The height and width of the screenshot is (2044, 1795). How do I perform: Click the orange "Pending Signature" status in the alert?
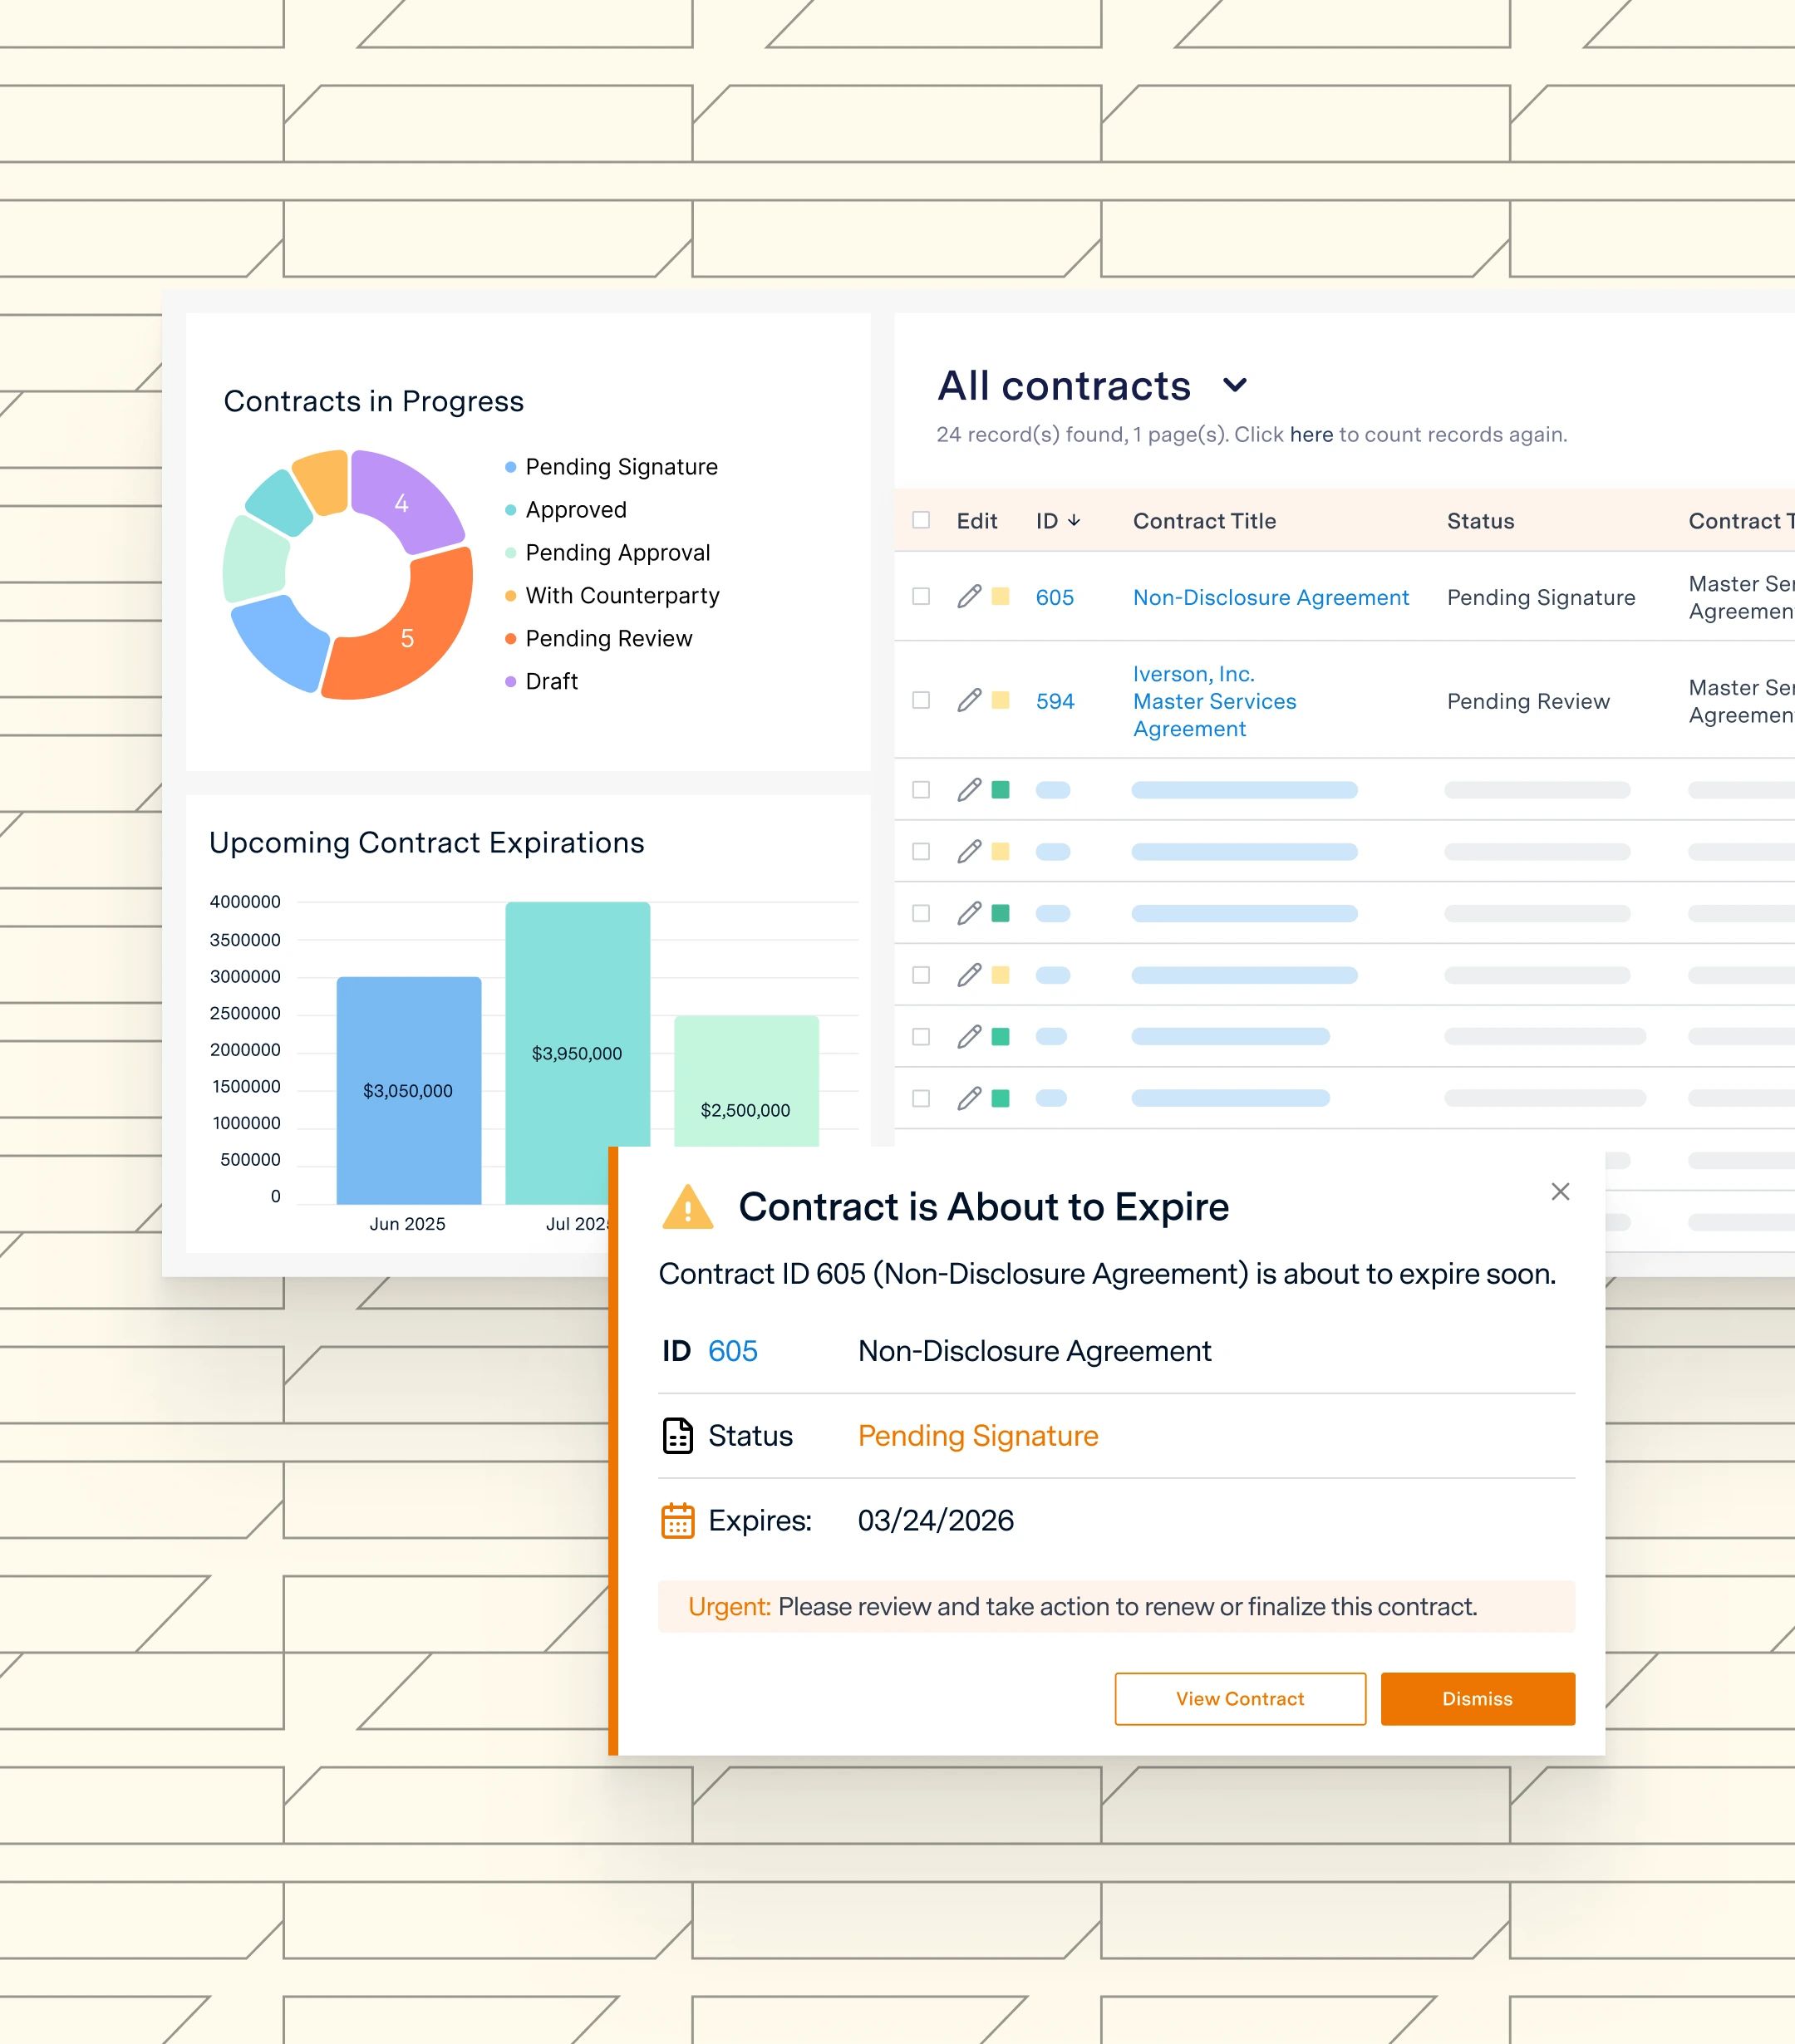click(x=978, y=1436)
